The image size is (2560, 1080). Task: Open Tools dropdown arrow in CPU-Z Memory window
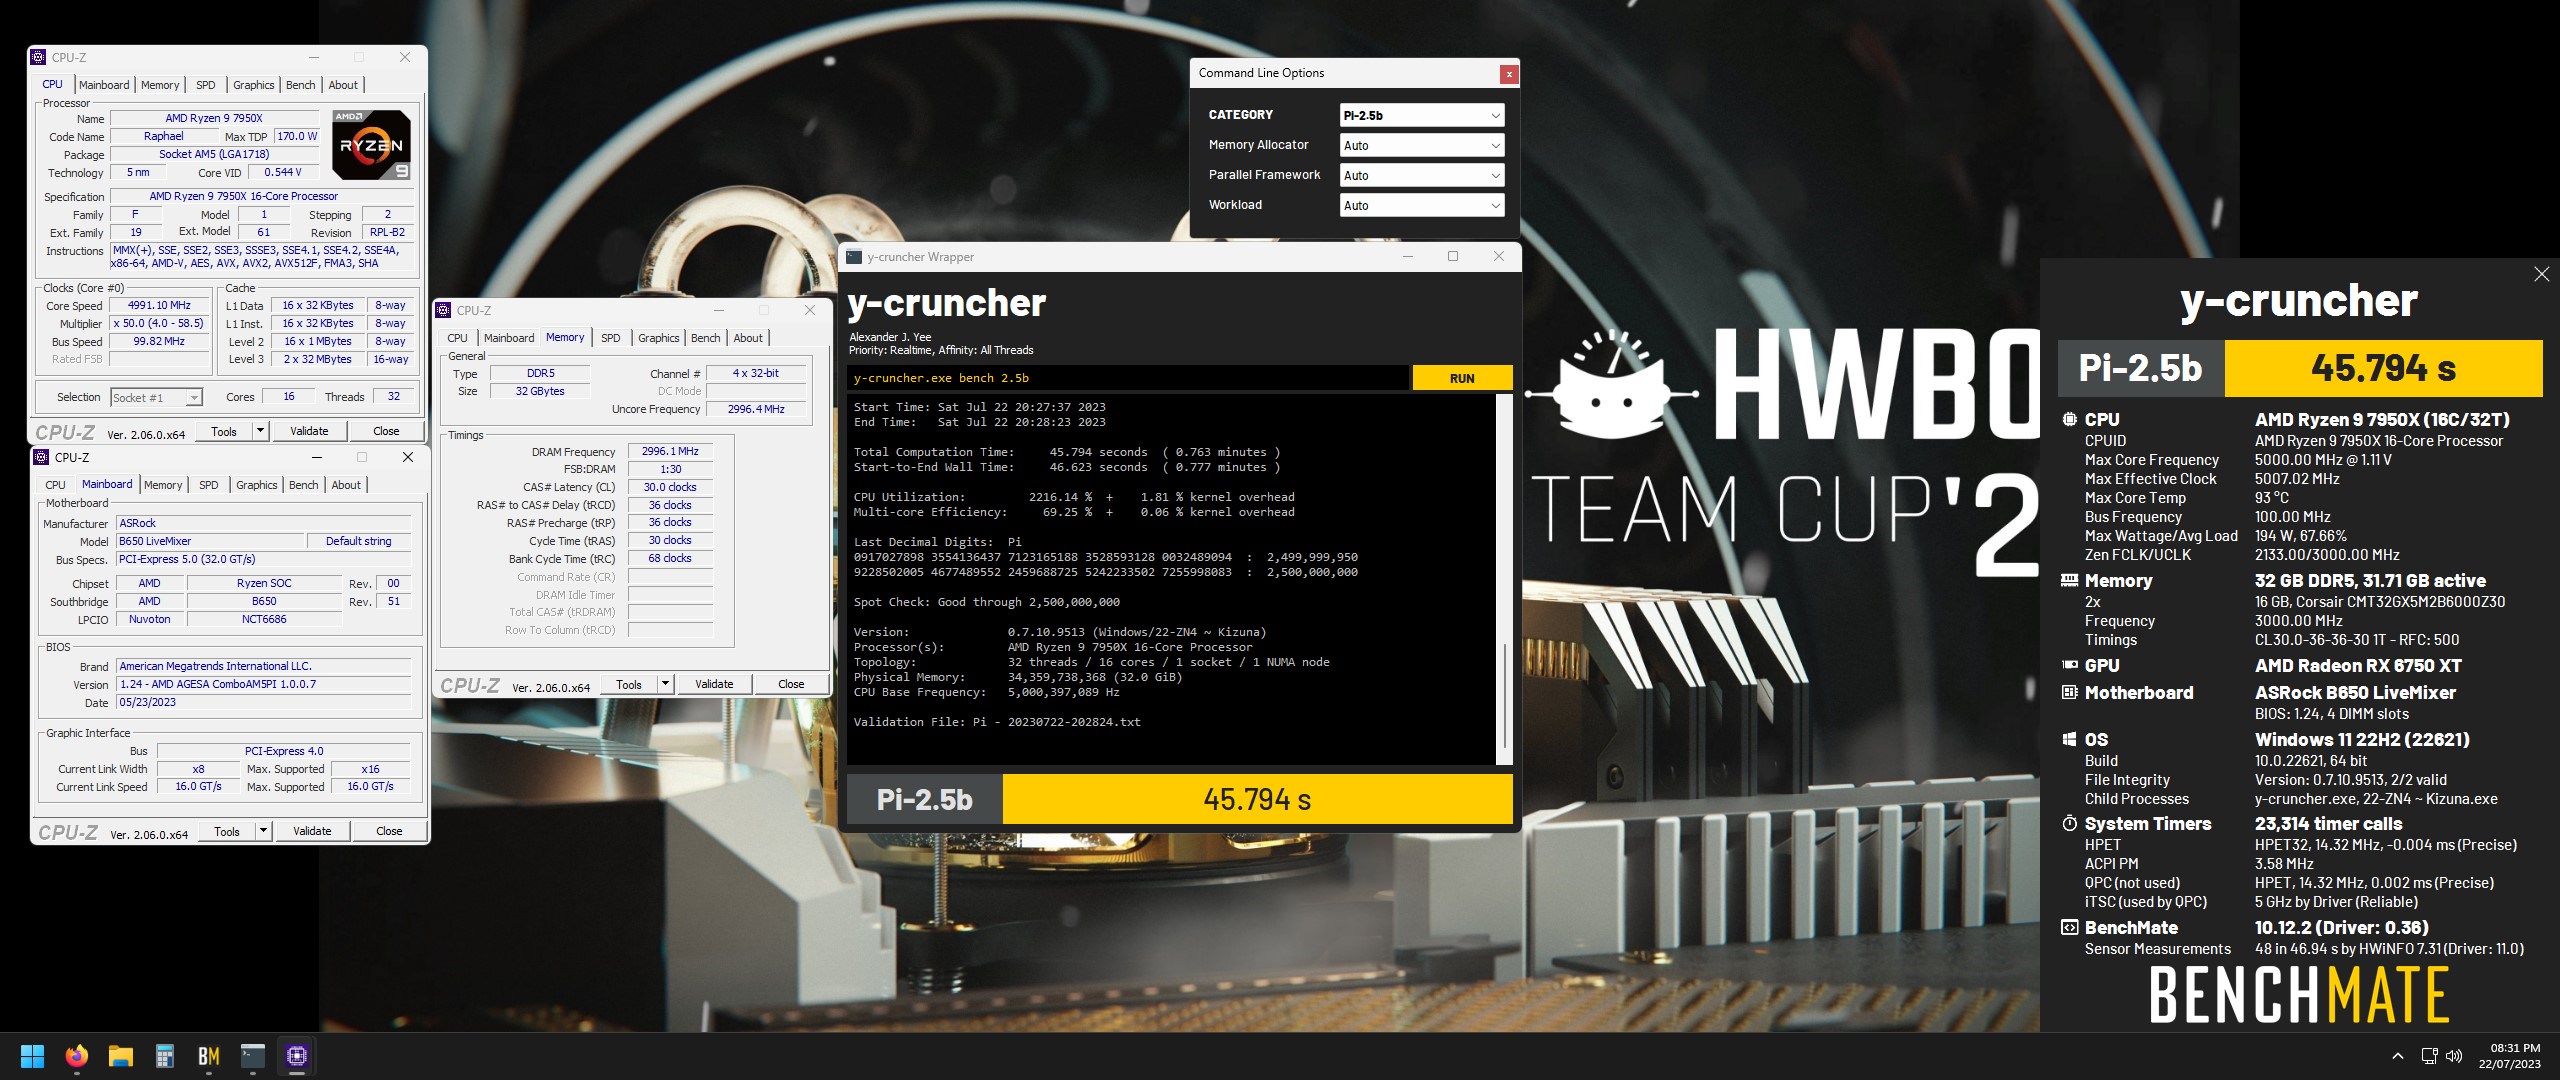coord(666,684)
